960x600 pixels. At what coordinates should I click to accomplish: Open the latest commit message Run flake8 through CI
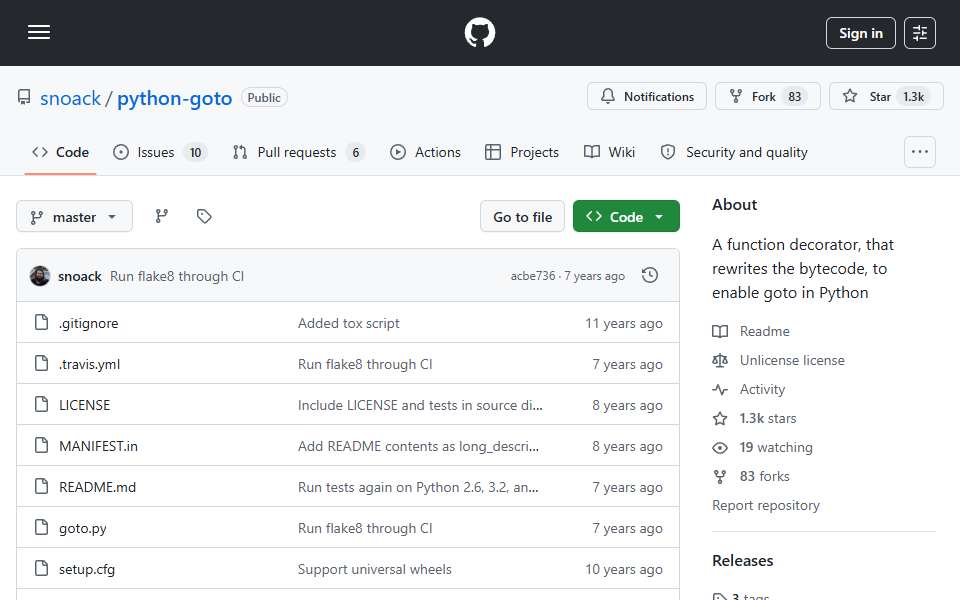click(x=177, y=277)
